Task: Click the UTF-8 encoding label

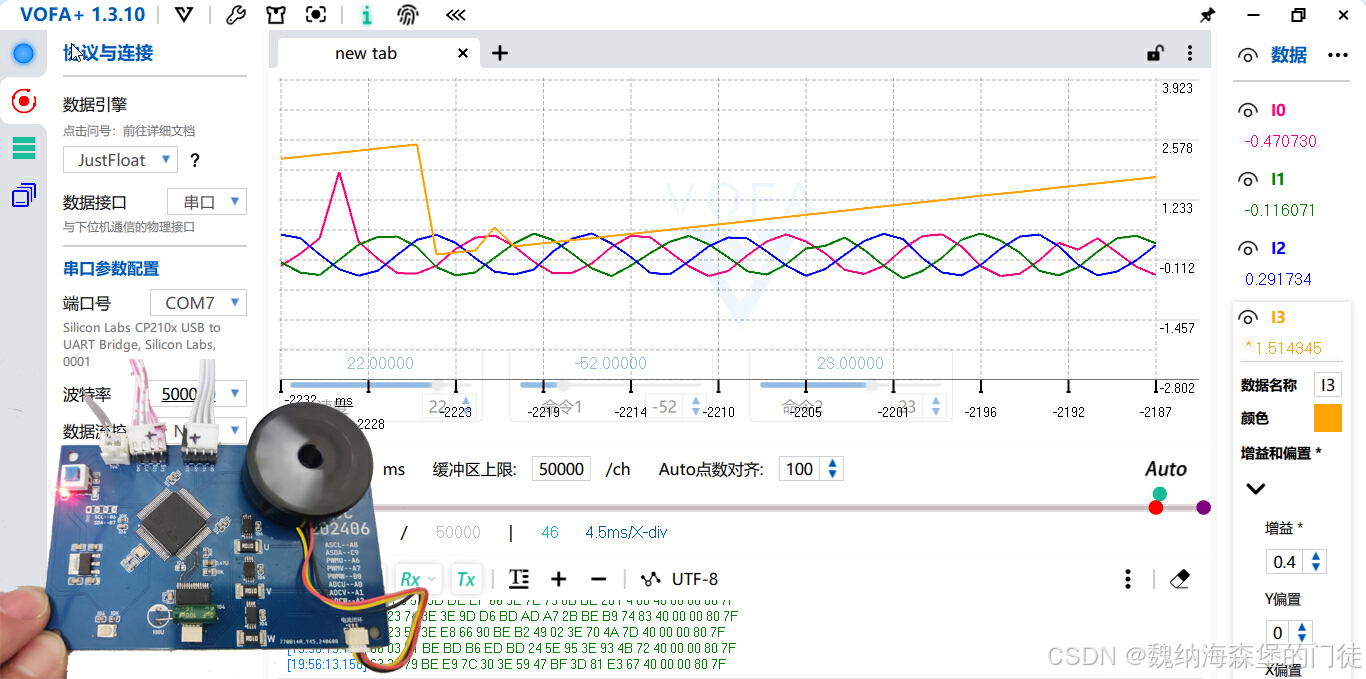Action: (695, 579)
